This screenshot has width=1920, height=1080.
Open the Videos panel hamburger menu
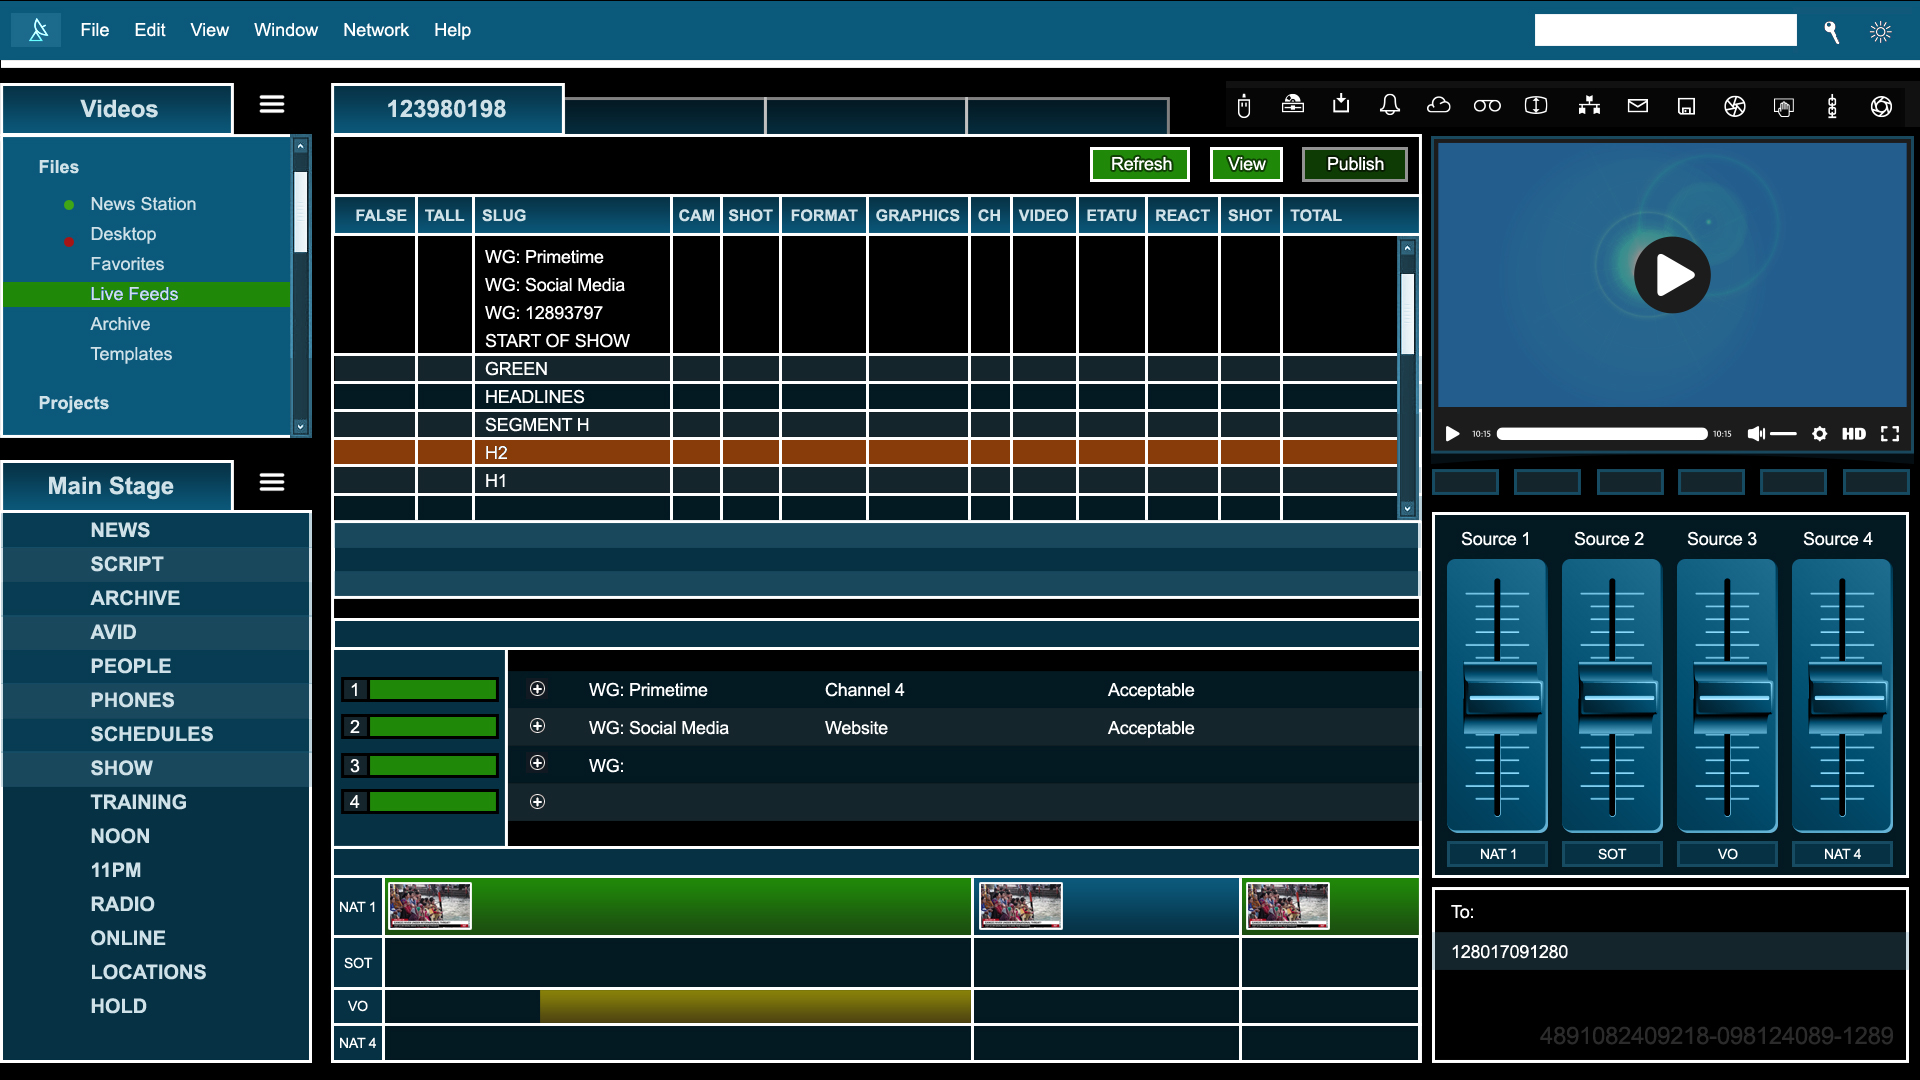point(272,105)
